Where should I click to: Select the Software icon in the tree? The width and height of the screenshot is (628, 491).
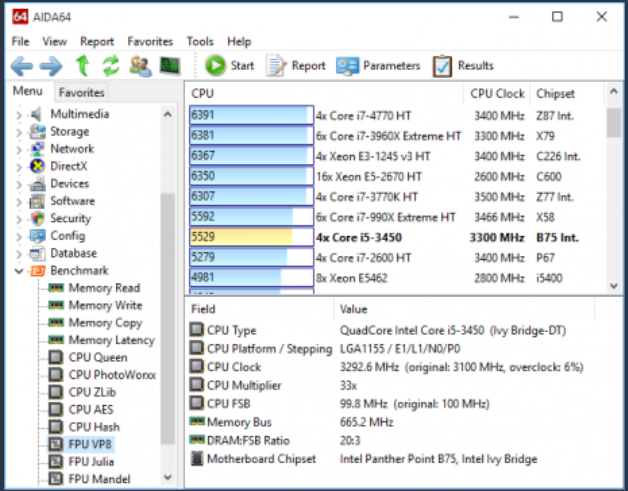pyautogui.click(x=37, y=201)
